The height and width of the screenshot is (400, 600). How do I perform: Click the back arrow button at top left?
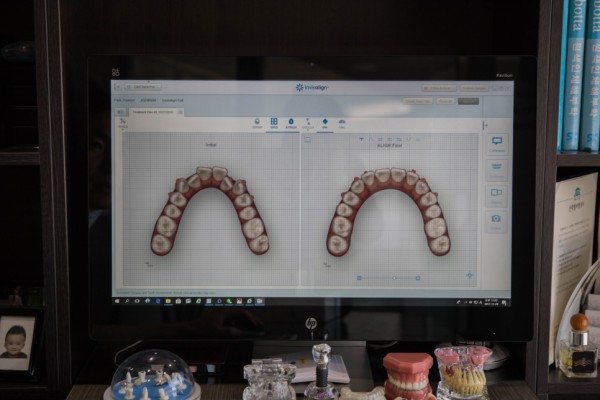pos(118,87)
